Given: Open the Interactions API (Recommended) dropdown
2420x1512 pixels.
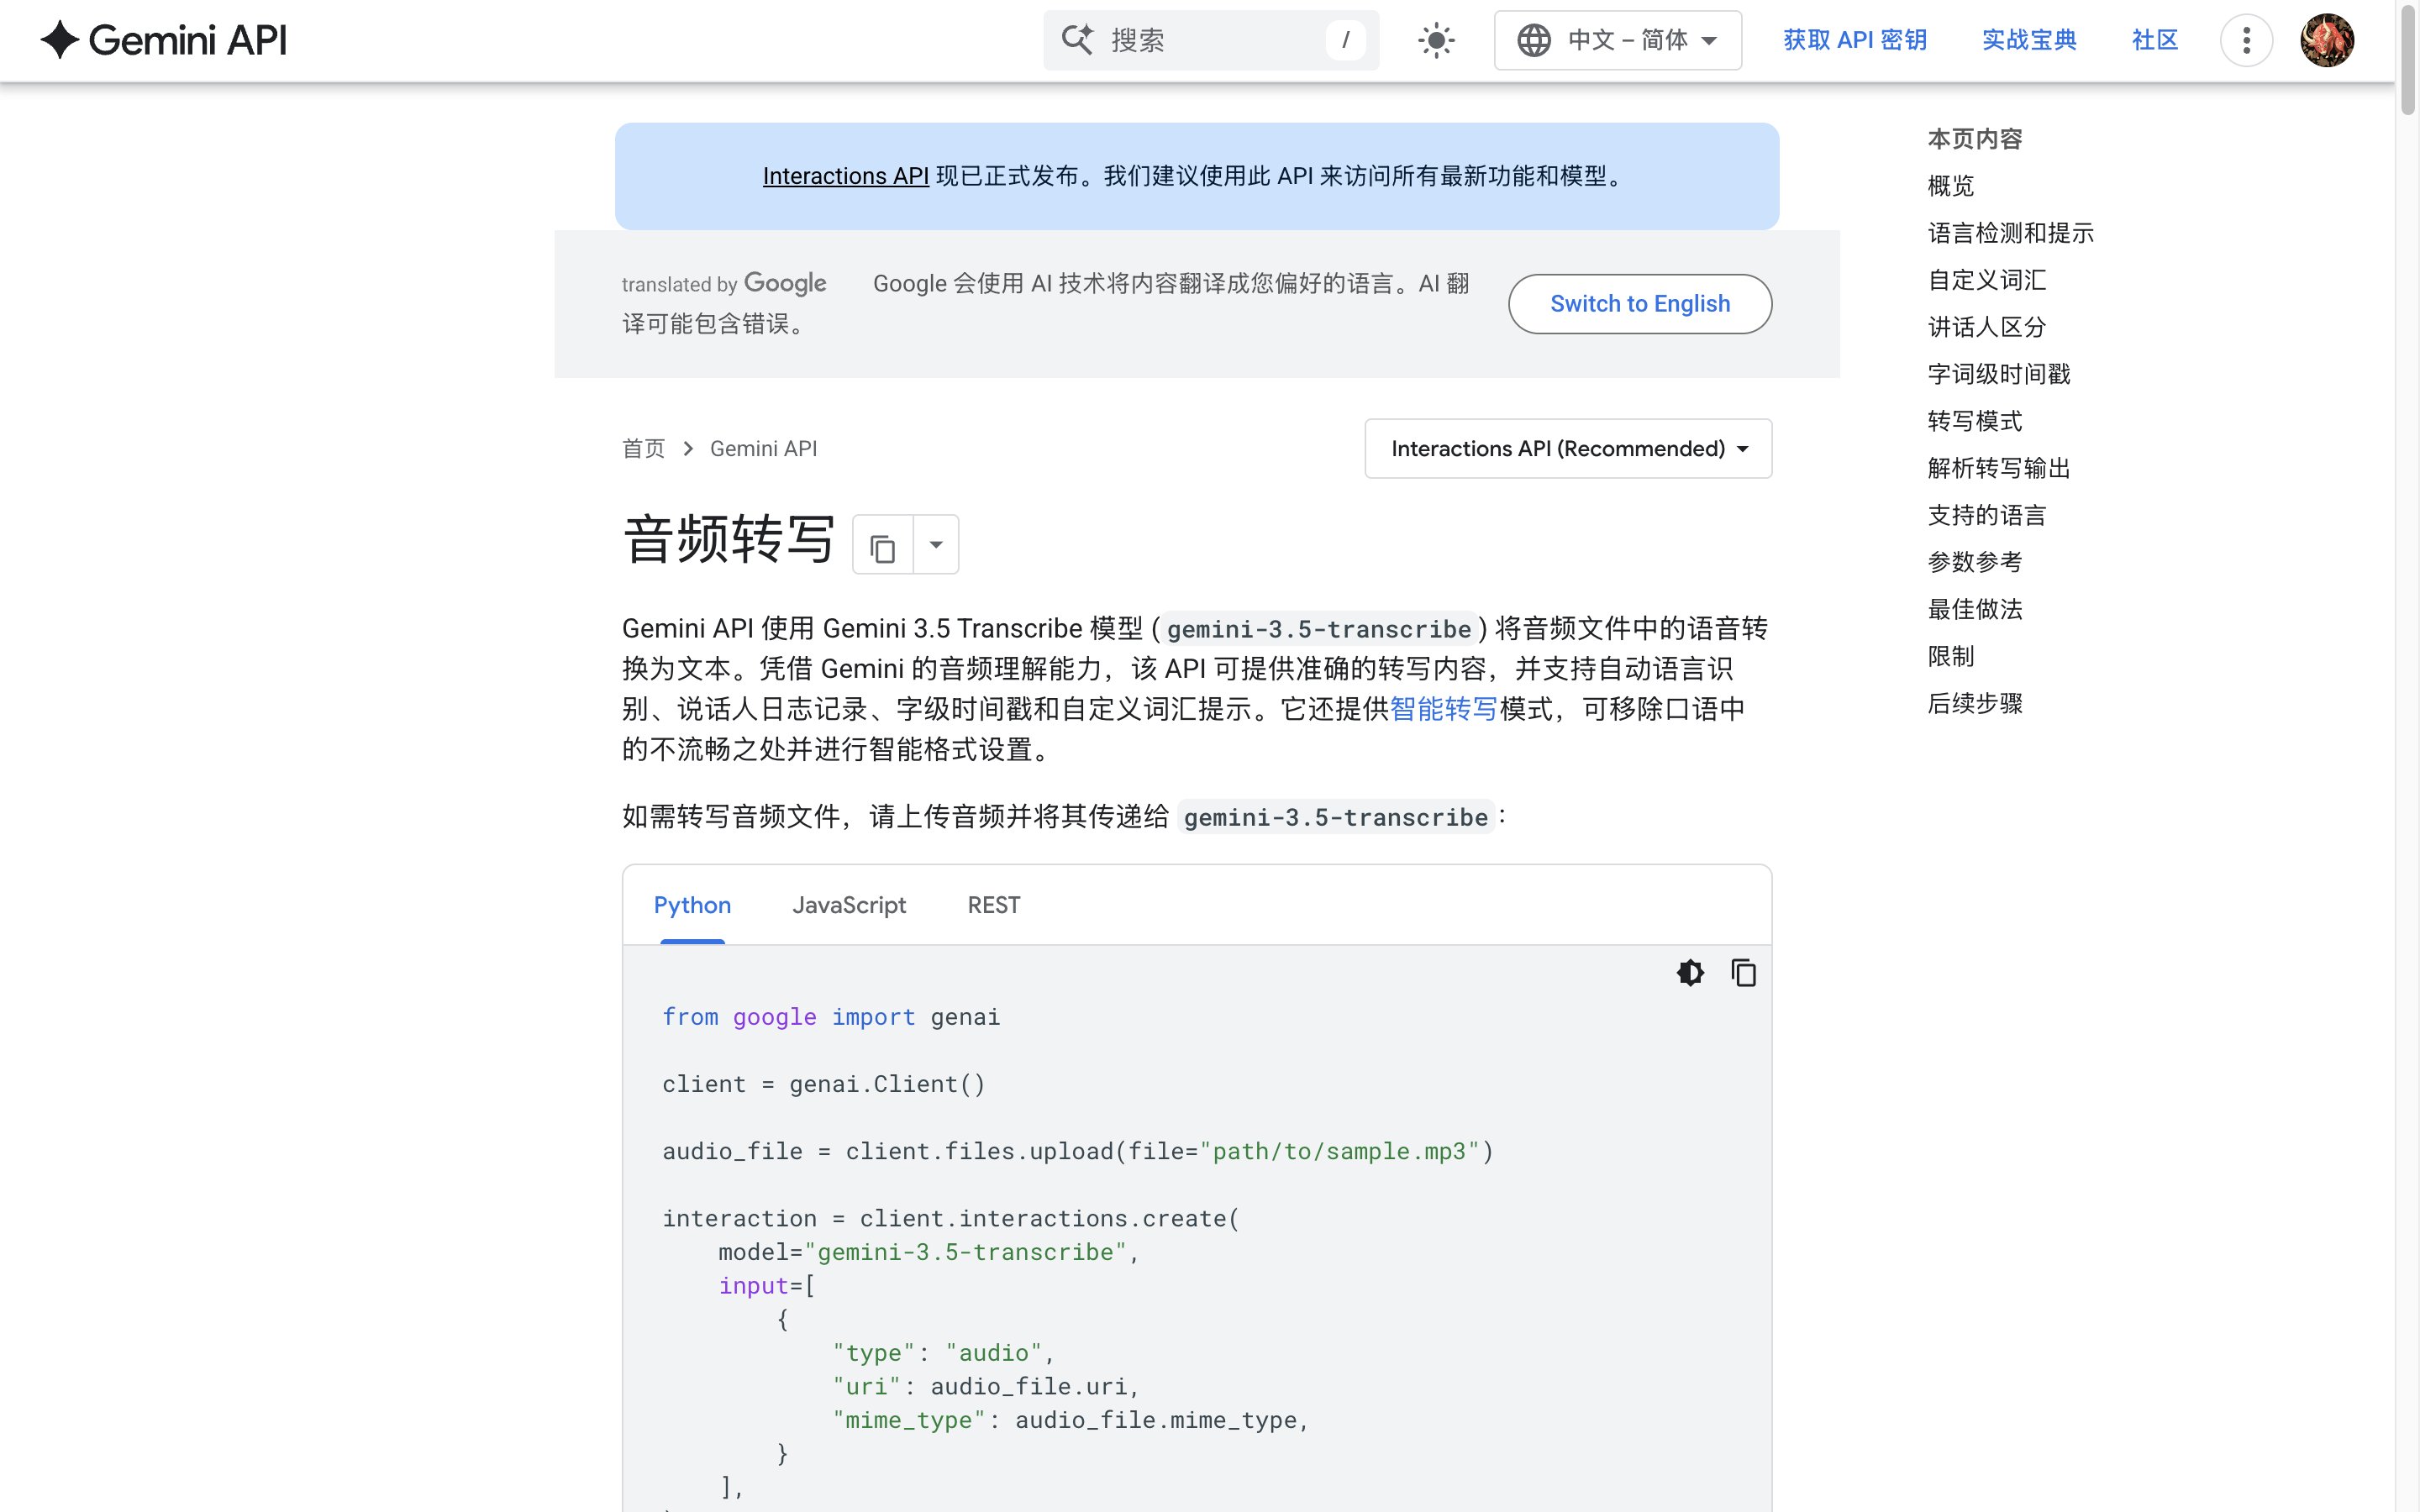Looking at the screenshot, I should pyautogui.click(x=1568, y=449).
